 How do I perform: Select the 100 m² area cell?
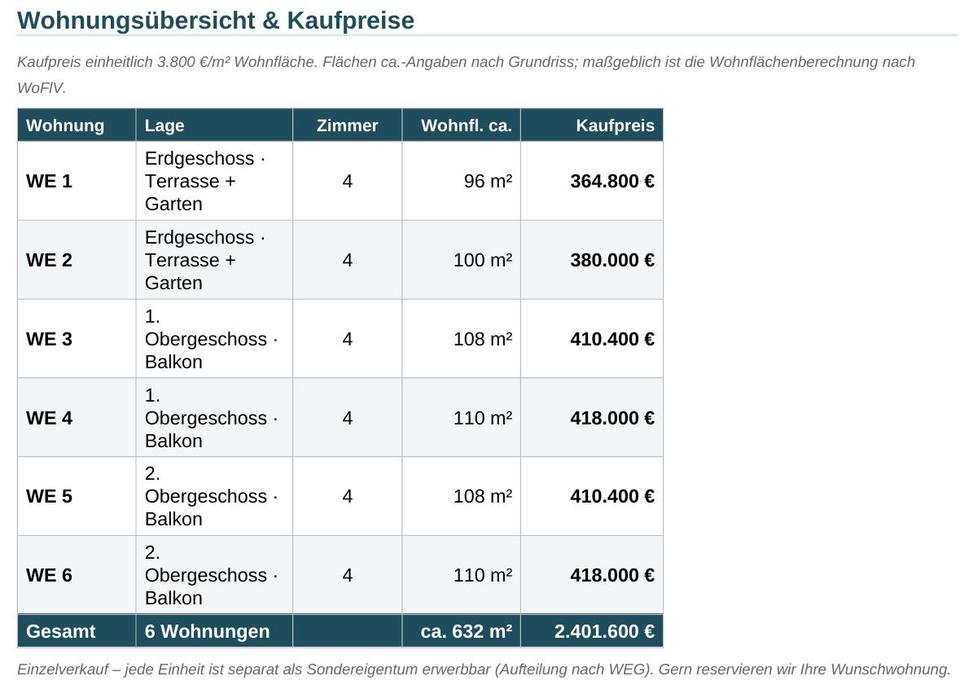(x=462, y=260)
